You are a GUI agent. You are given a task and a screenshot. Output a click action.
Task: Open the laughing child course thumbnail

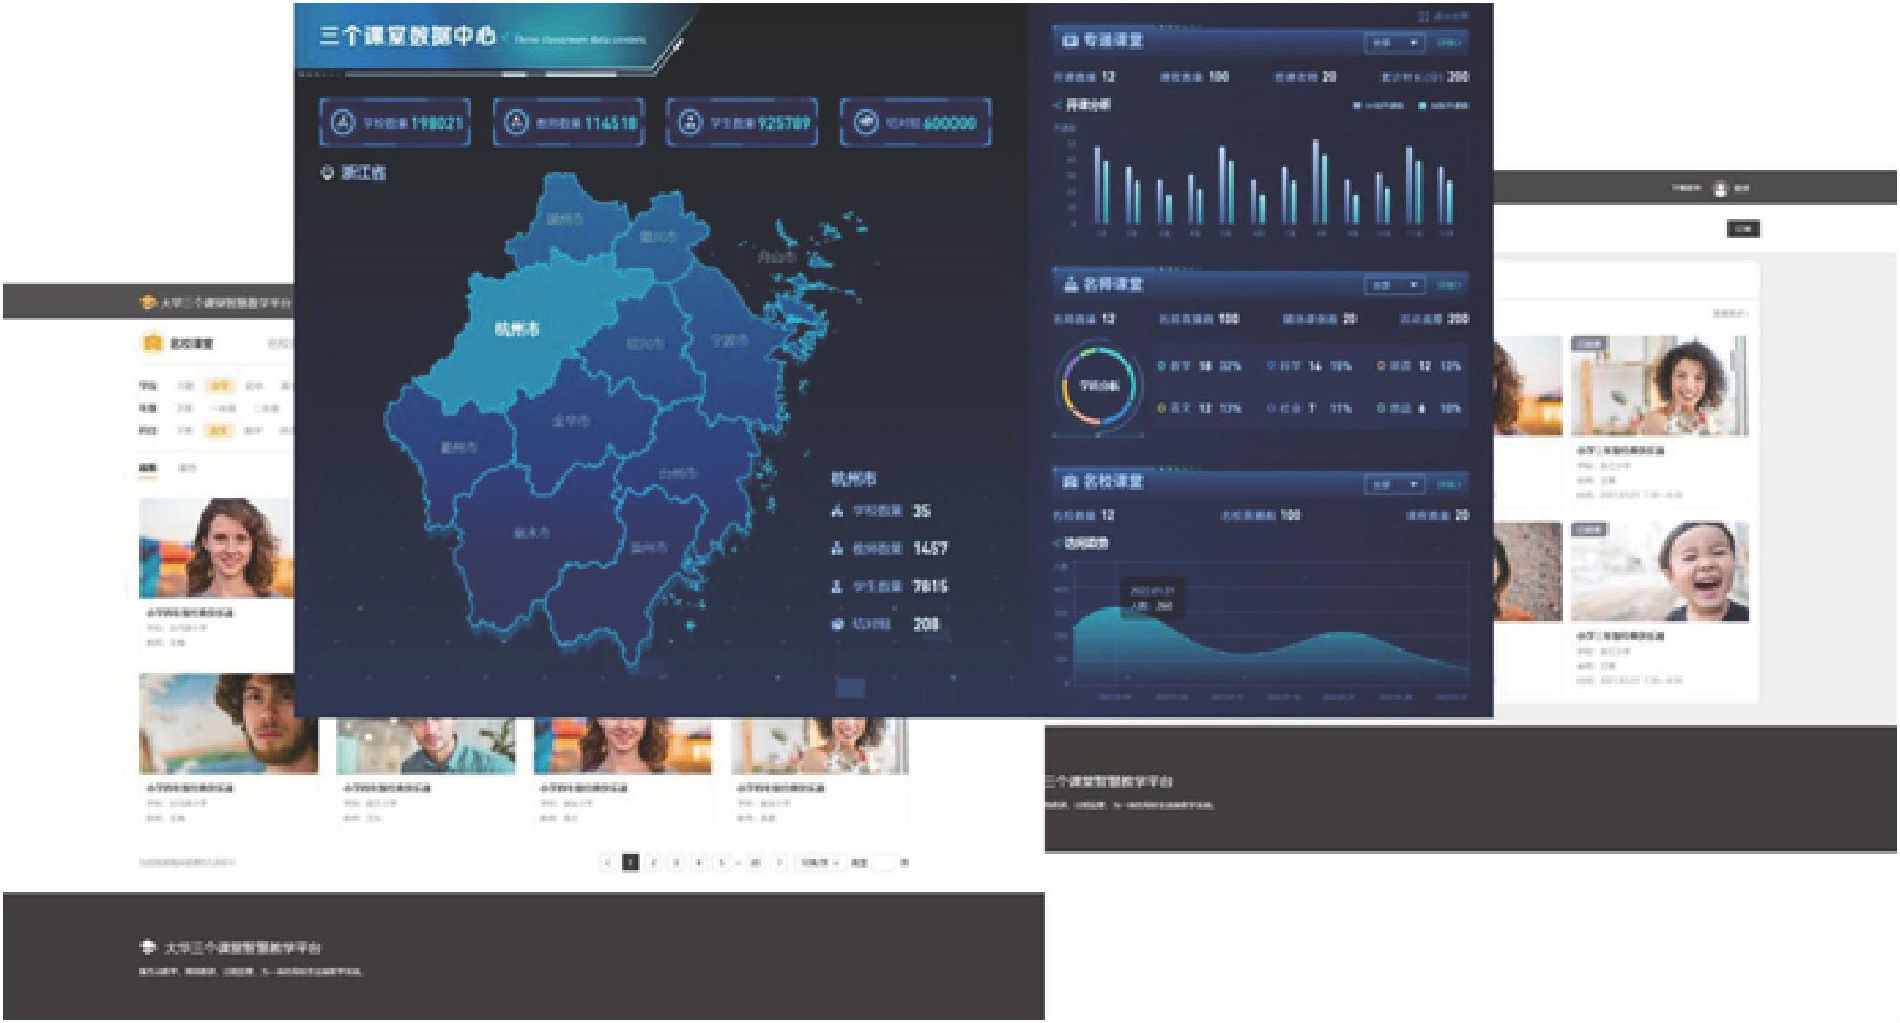[x=1659, y=572]
